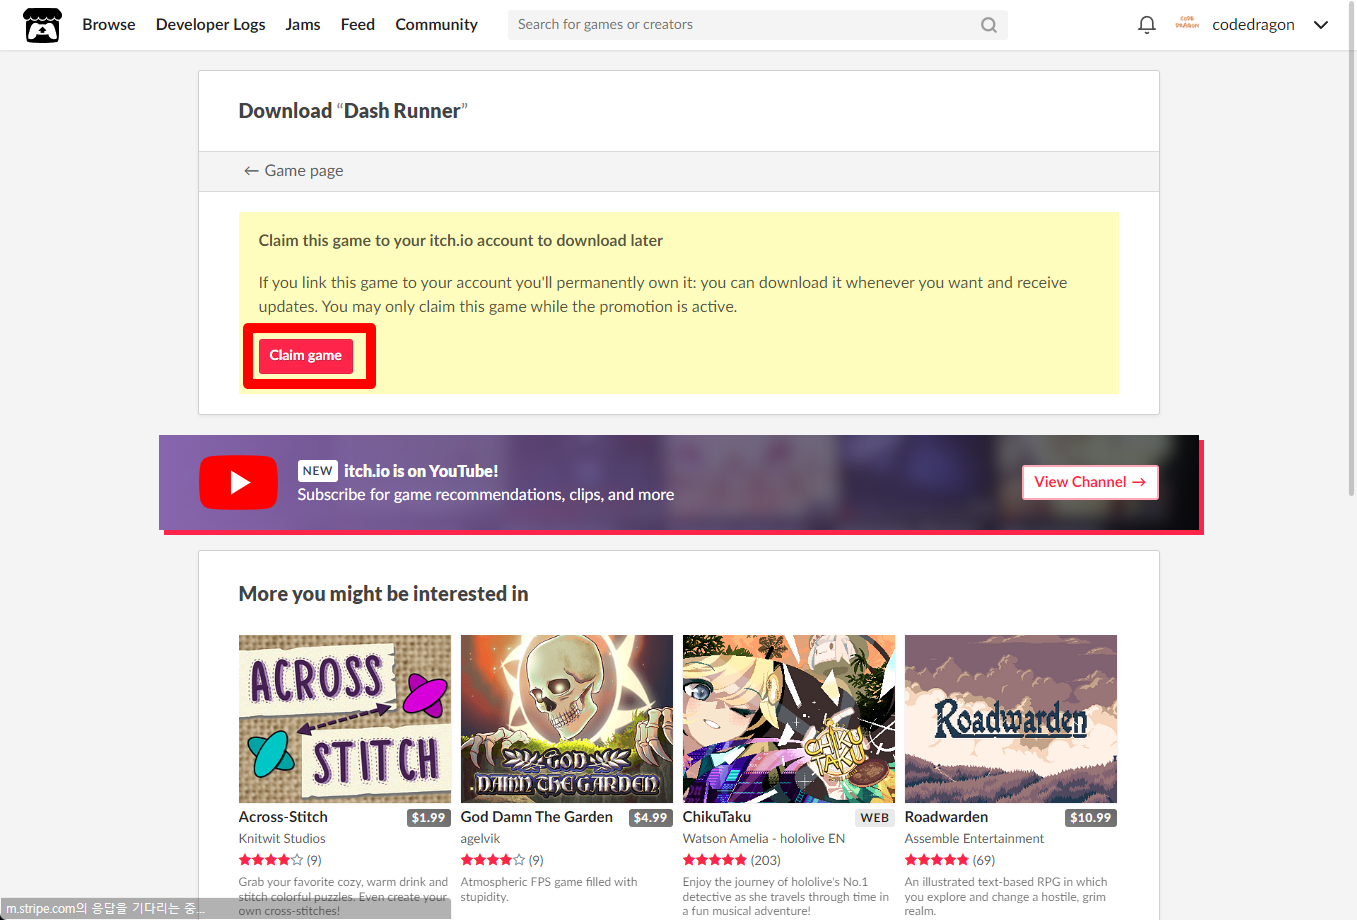The height and width of the screenshot is (920, 1357).
Task: Click the Download "Dash Runner" heading
Action: coord(353,111)
